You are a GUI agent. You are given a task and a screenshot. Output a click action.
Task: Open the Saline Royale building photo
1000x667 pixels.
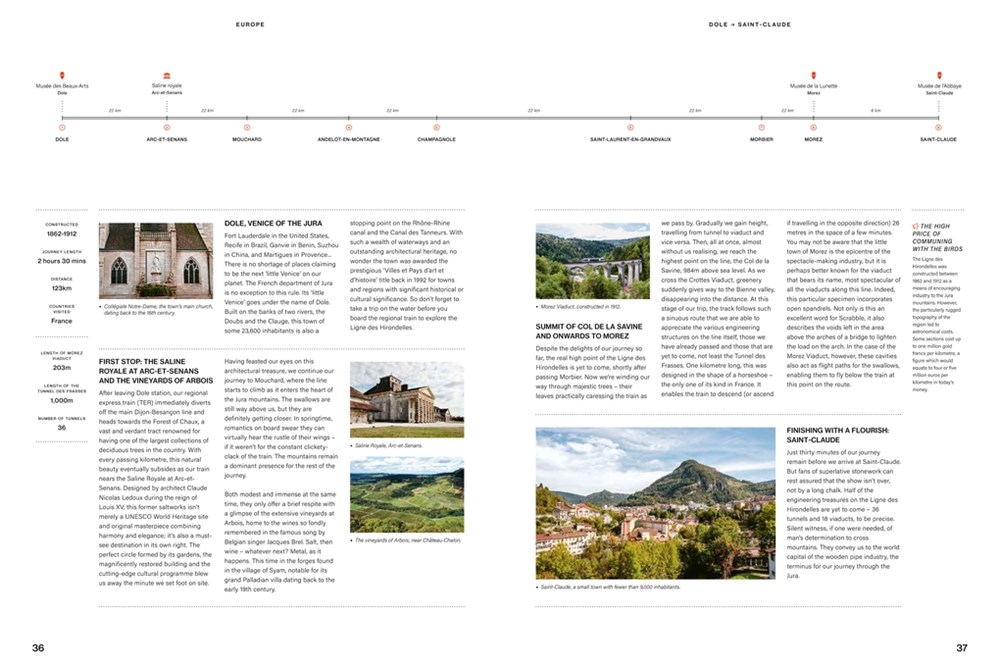(x=407, y=400)
